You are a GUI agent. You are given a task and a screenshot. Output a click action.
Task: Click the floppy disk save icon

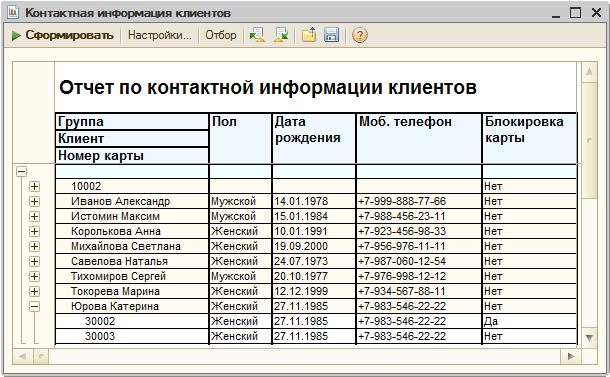tap(331, 35)
